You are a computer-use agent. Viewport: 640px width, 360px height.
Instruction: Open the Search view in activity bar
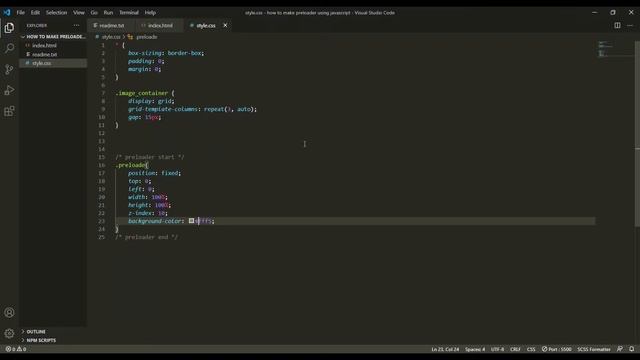point(9,48)
